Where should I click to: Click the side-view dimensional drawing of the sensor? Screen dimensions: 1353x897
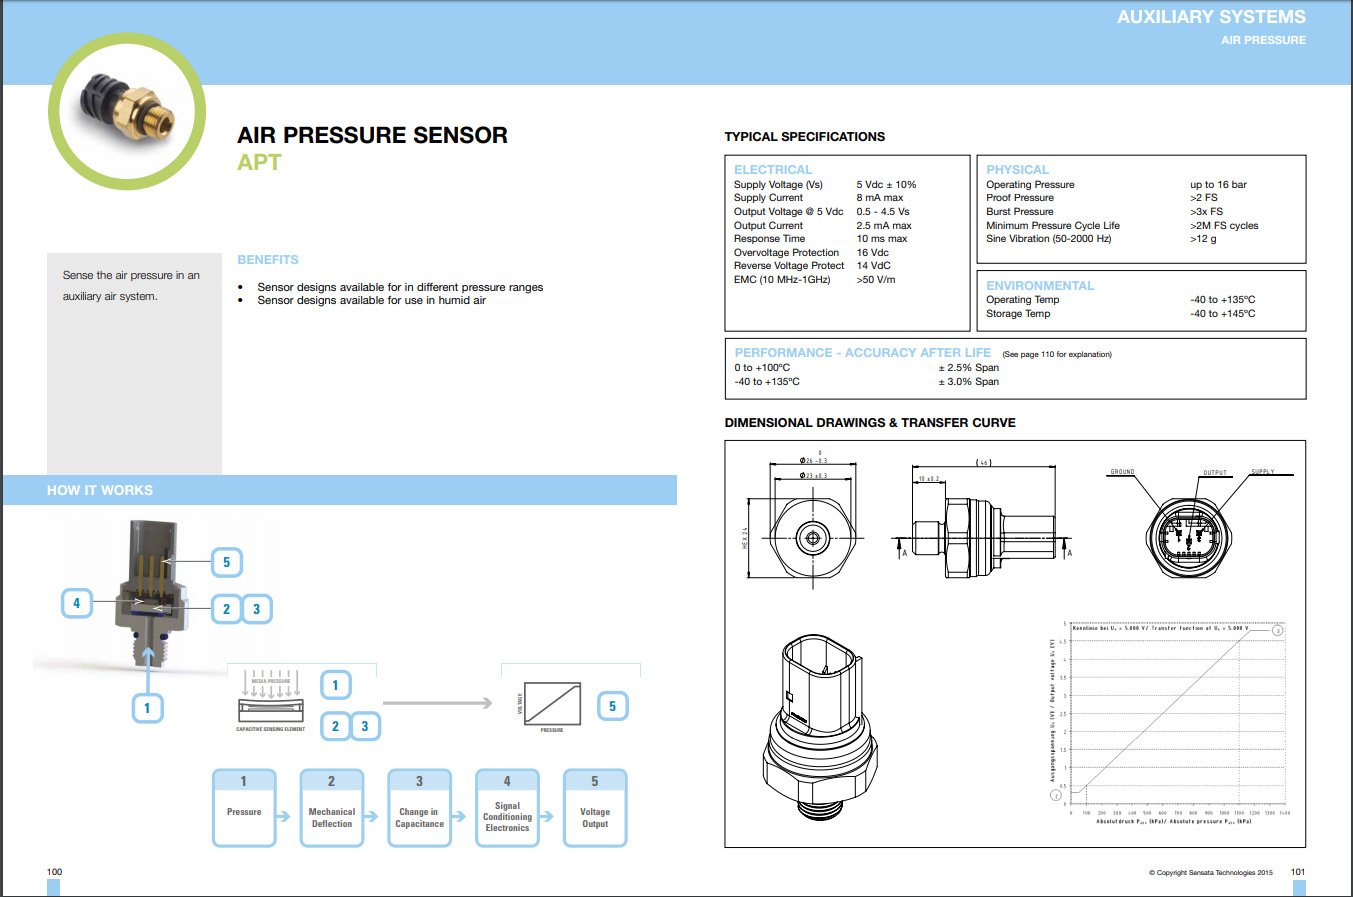point(982,522)
